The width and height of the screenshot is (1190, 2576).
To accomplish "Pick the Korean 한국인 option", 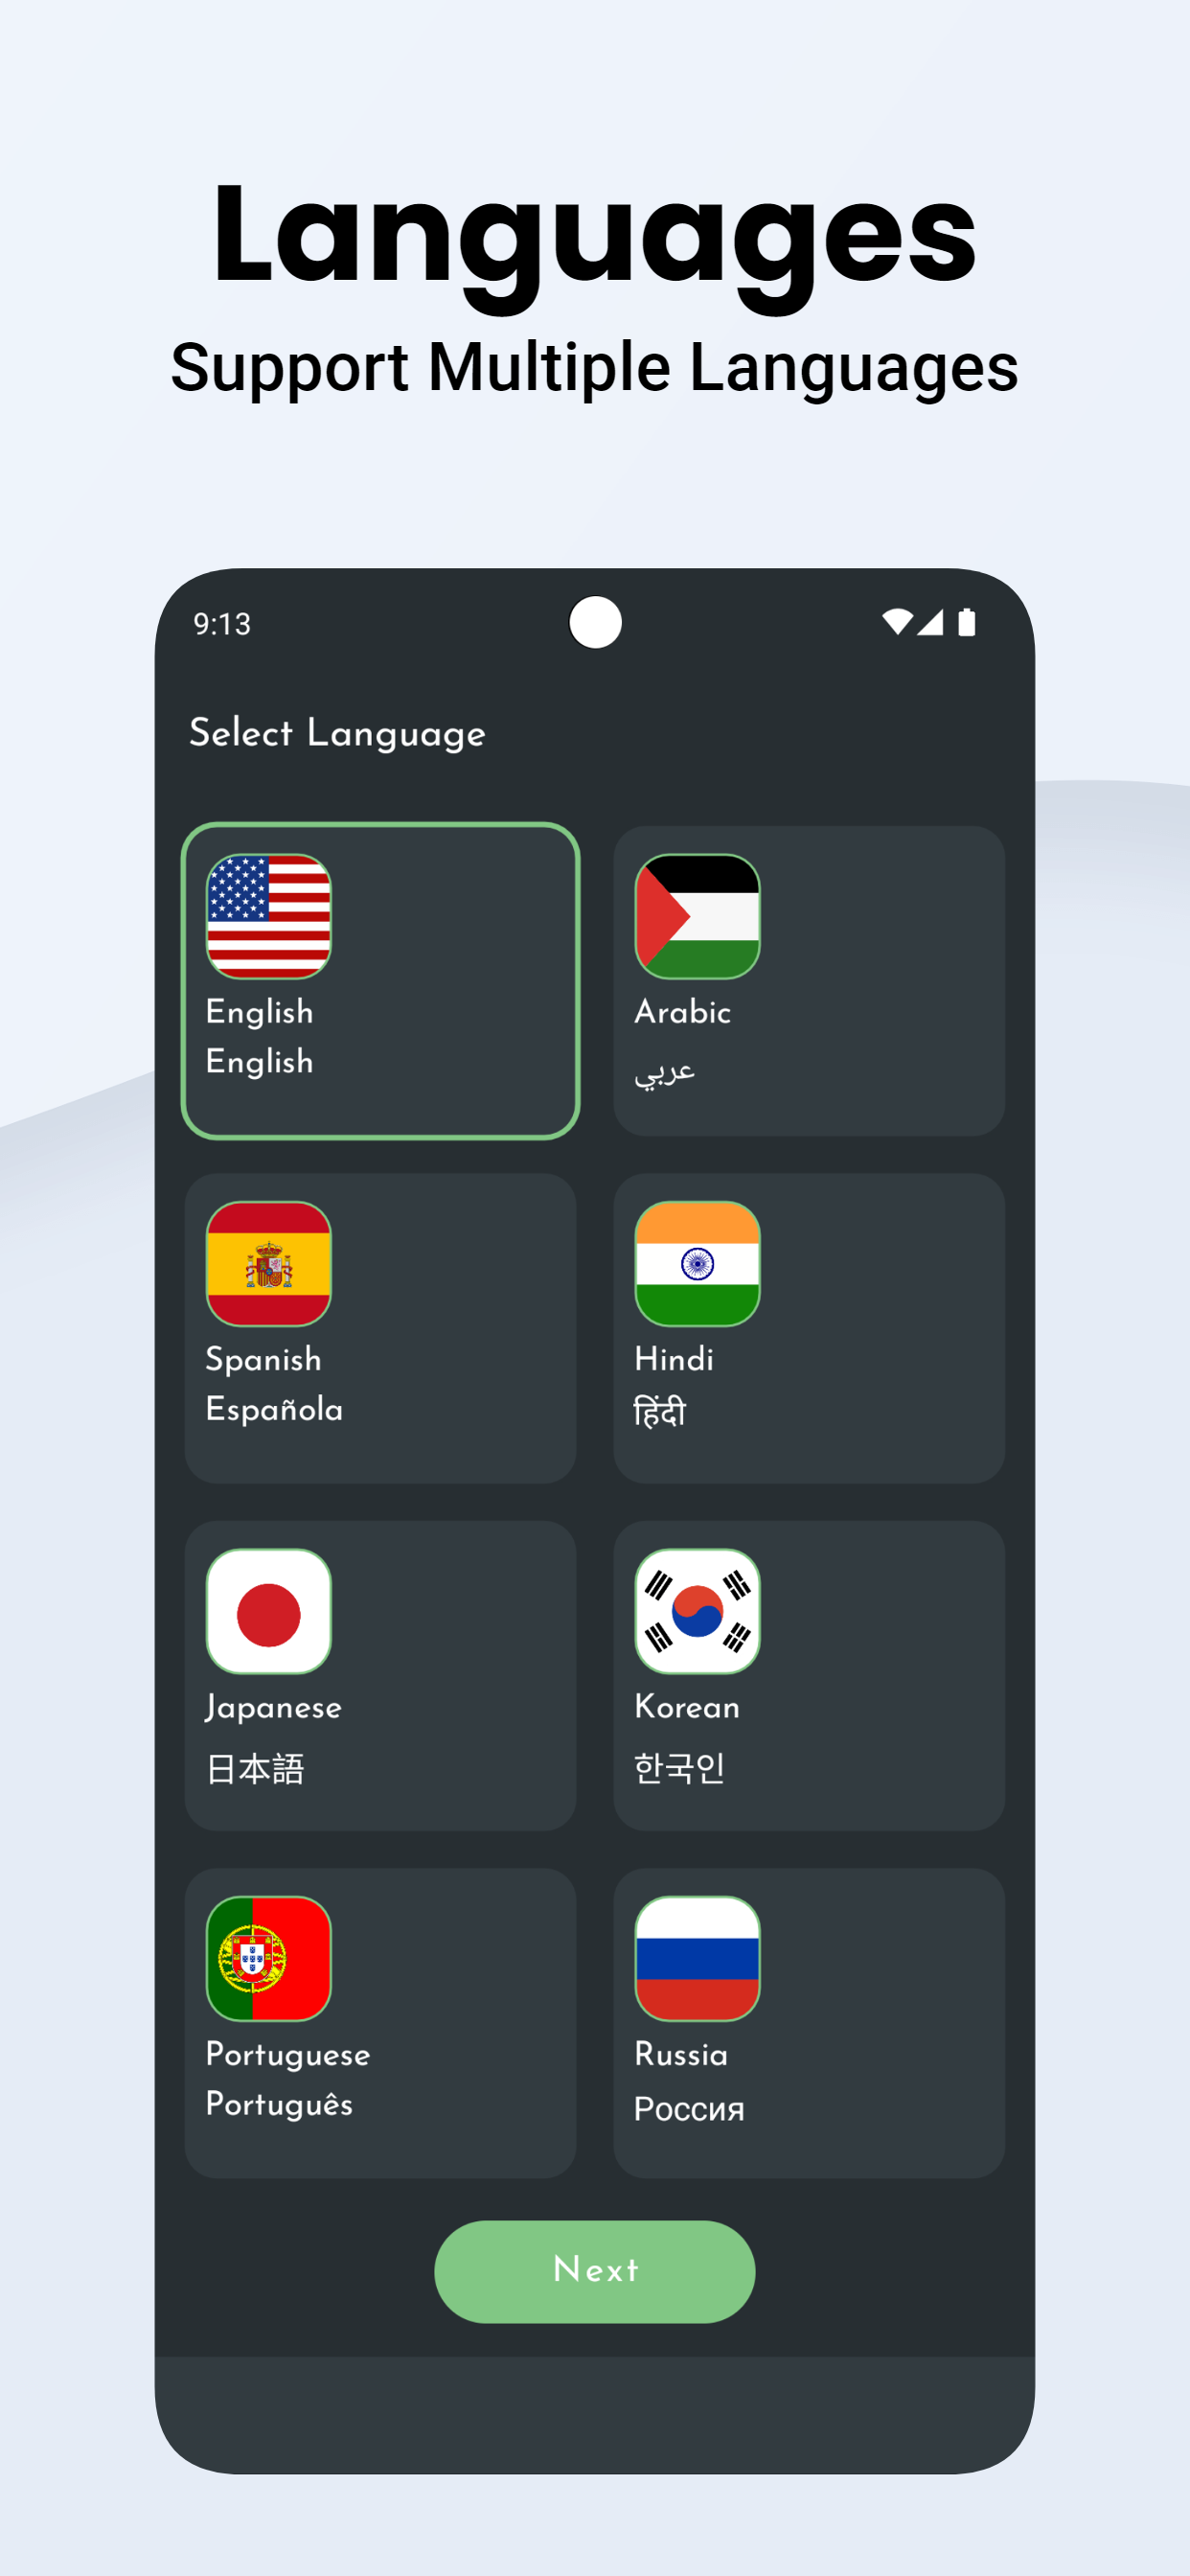I will tap(809, 1676).
